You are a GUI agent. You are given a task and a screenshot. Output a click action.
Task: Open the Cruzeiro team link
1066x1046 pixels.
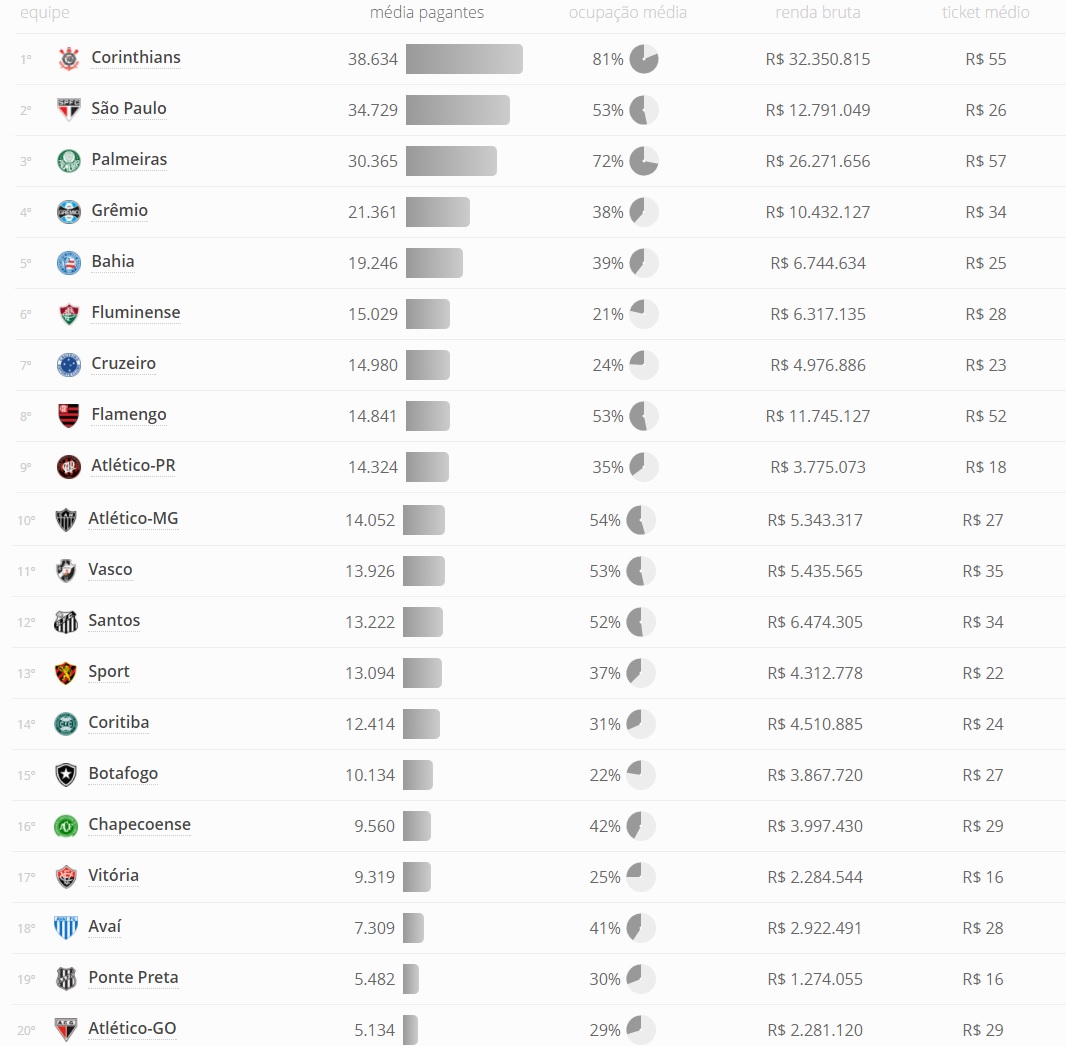tap(124, 364)
